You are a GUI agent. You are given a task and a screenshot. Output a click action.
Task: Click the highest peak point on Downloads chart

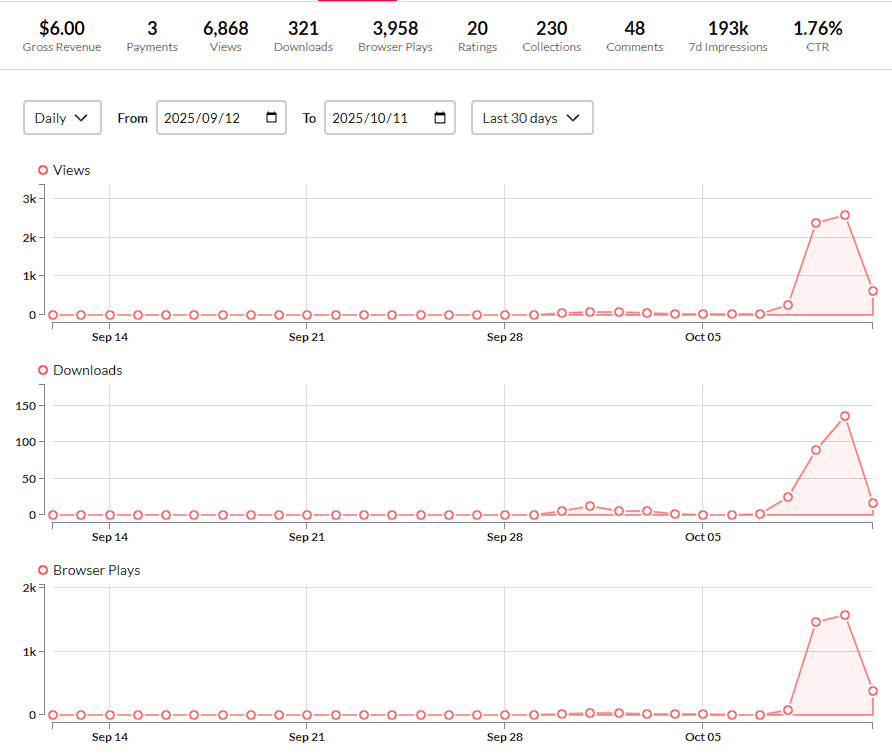(x=845, y=416)
